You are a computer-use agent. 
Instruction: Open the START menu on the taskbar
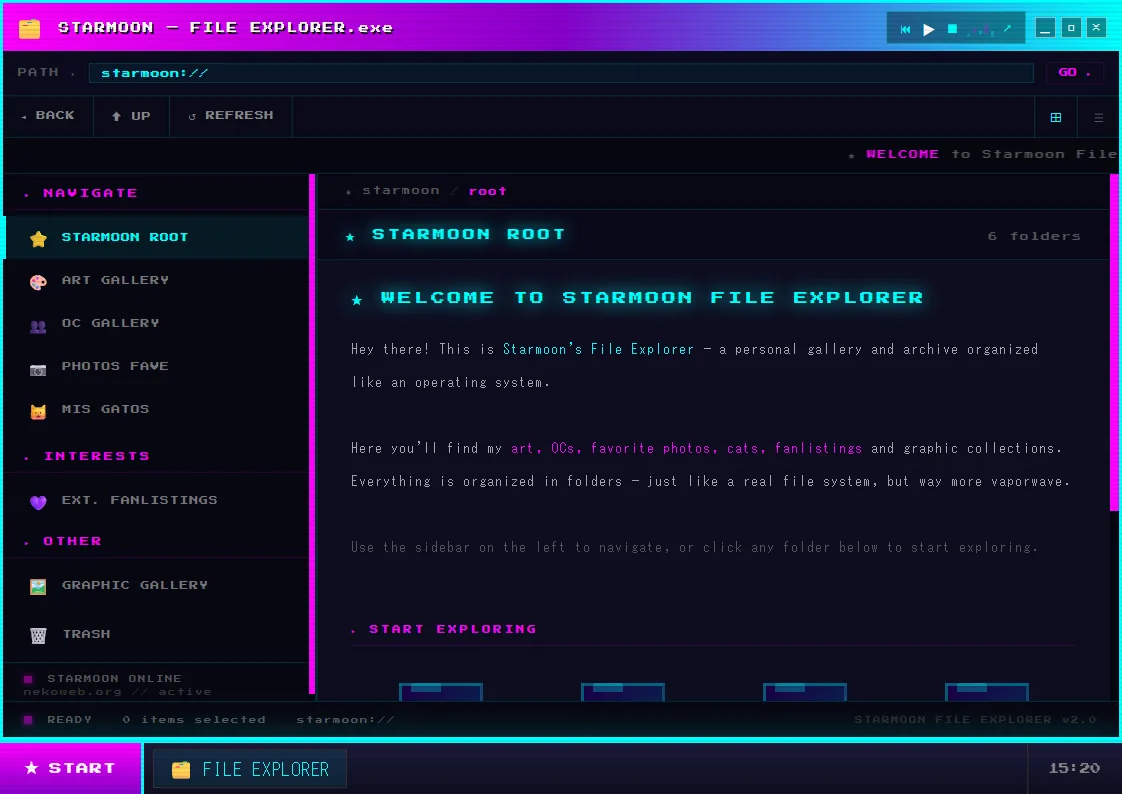tap(71, 769)
